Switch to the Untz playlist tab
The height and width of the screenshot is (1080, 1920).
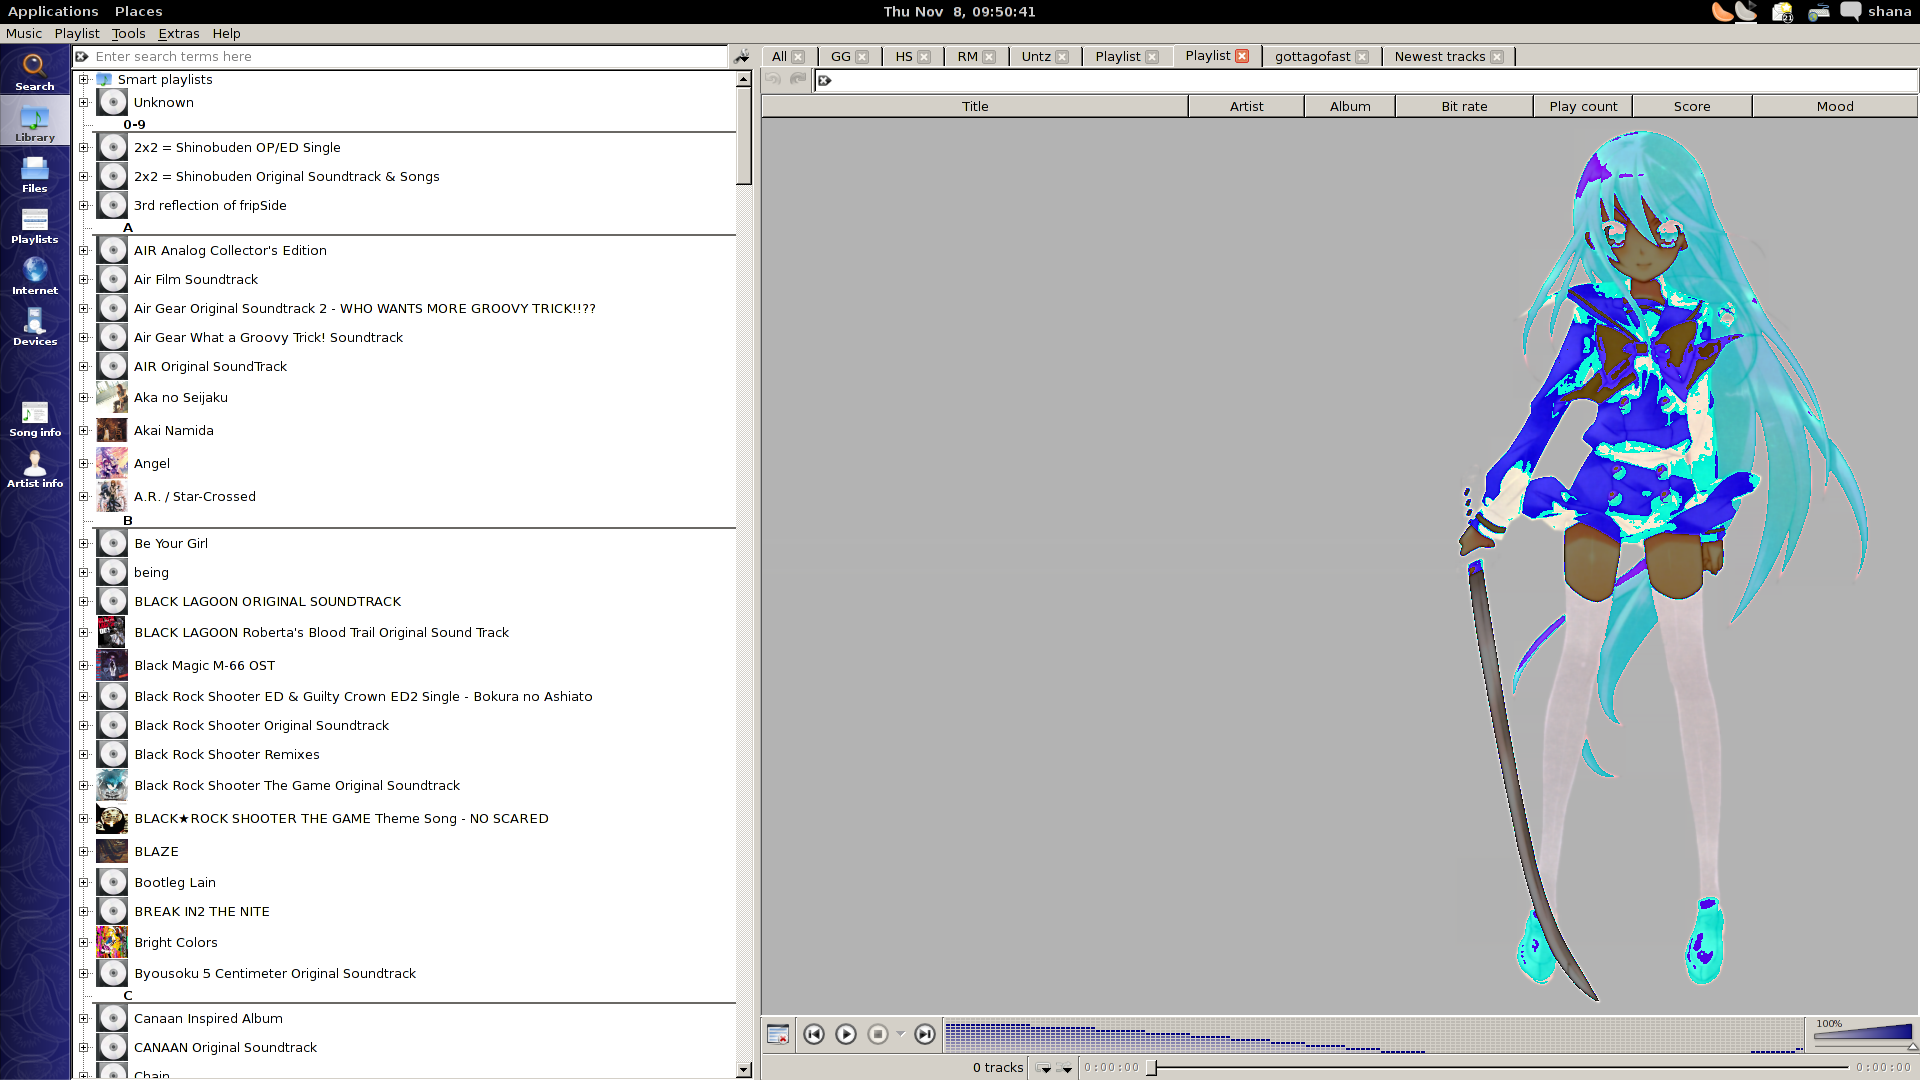[x=1035, y=57]
